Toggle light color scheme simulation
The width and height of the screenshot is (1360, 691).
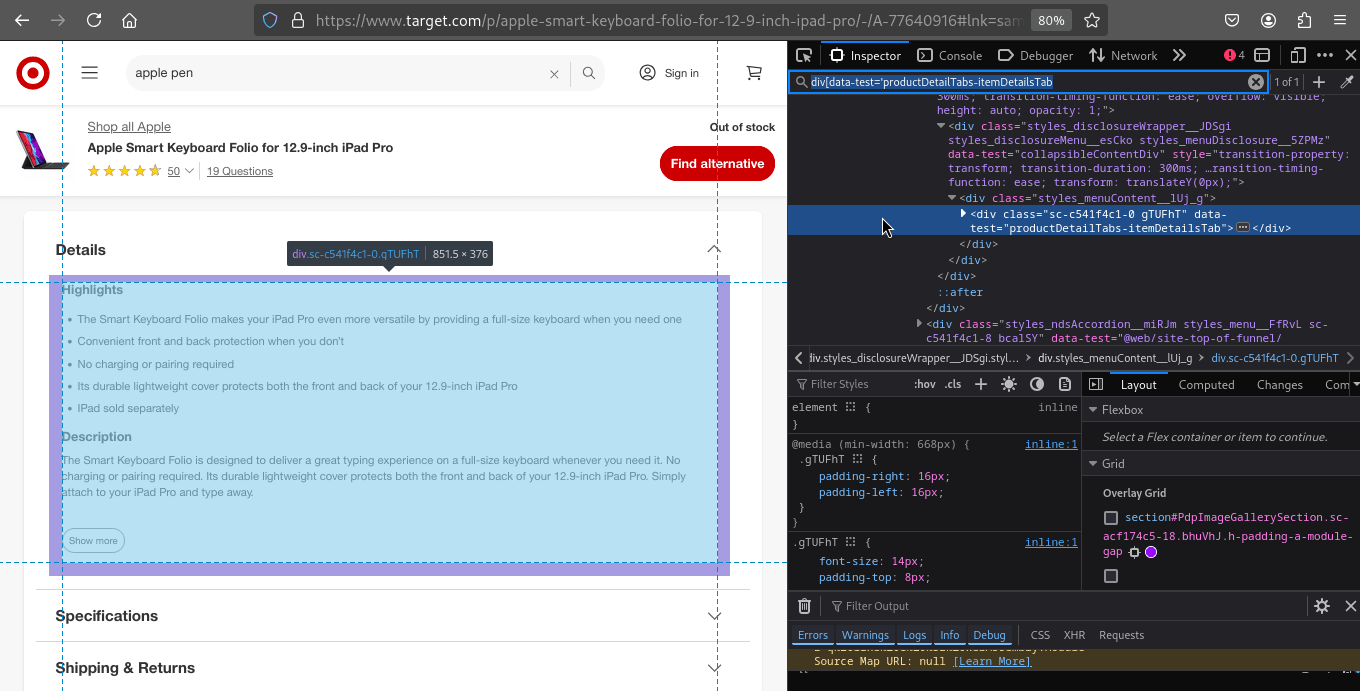click(1008, 384)
